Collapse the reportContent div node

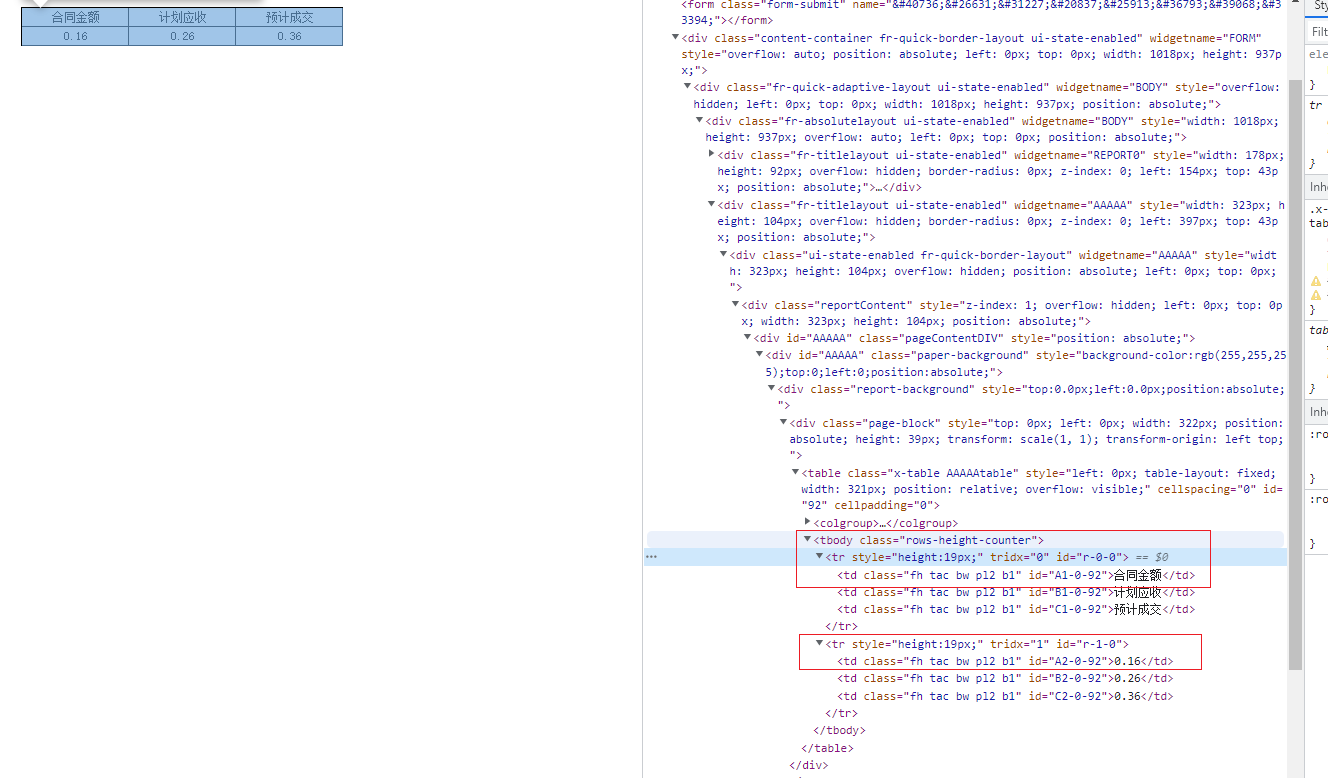point(735,305)
